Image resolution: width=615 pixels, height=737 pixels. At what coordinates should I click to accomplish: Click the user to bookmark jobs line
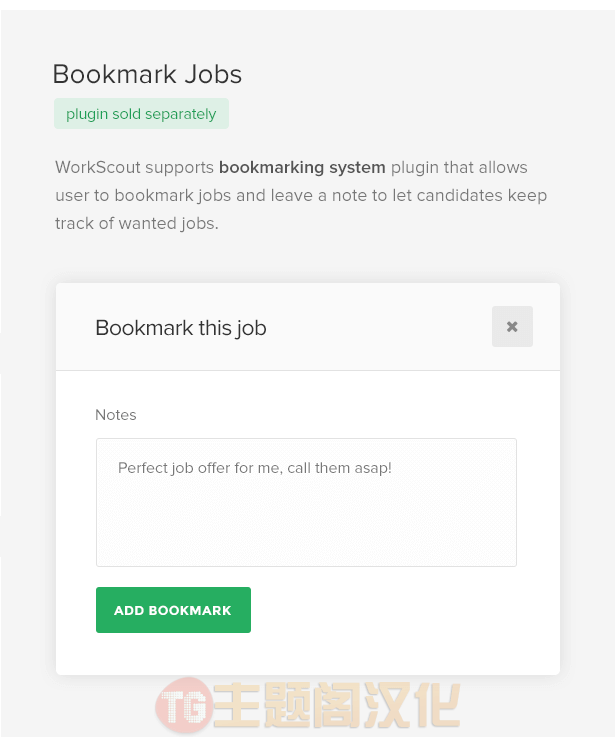[x=301, y=196]
